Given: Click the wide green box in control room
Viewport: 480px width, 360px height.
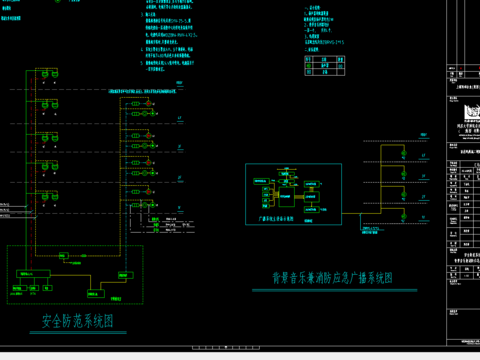Looking at the screenshot, I should point(33,274).
